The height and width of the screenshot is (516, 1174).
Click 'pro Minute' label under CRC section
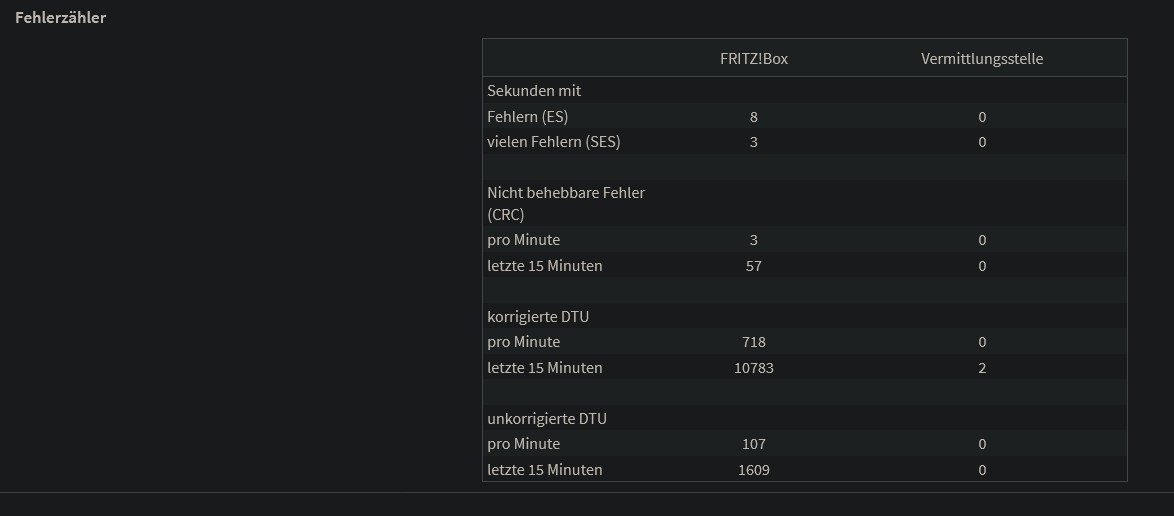(524, 240)
